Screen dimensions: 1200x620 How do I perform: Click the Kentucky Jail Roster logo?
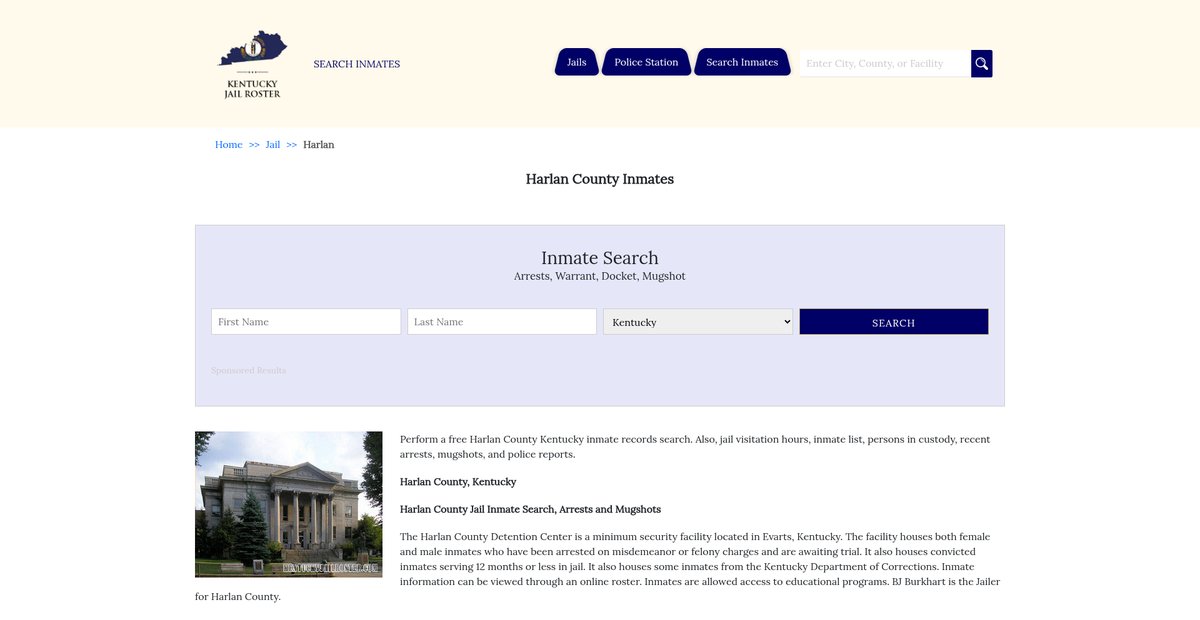coord(252,64)
